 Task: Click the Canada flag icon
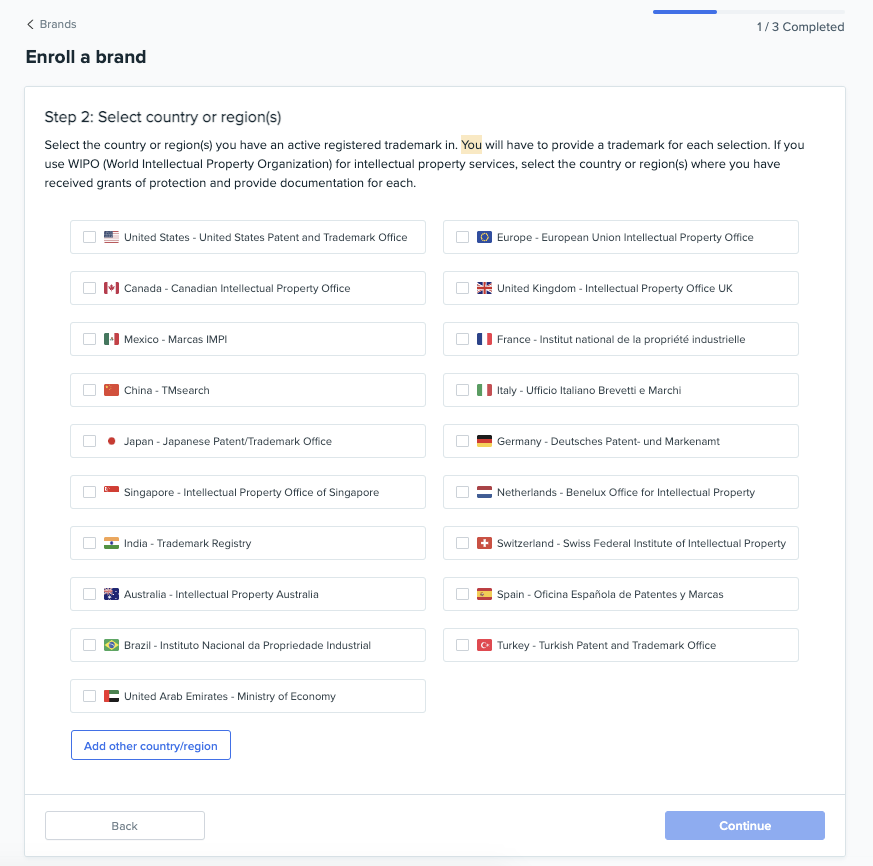pos(111,288)
